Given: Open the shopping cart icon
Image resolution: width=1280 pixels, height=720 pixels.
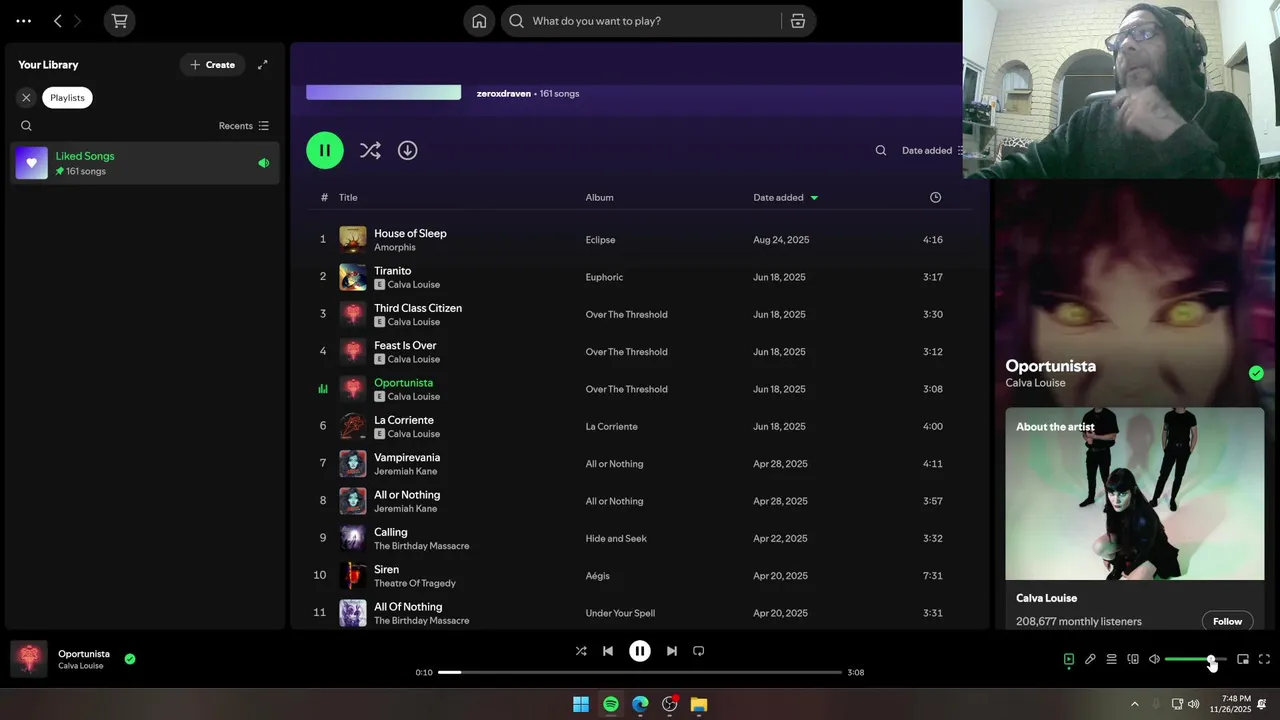Looking at the screenshot, I should pyautogui.click(x=119, y=21).
